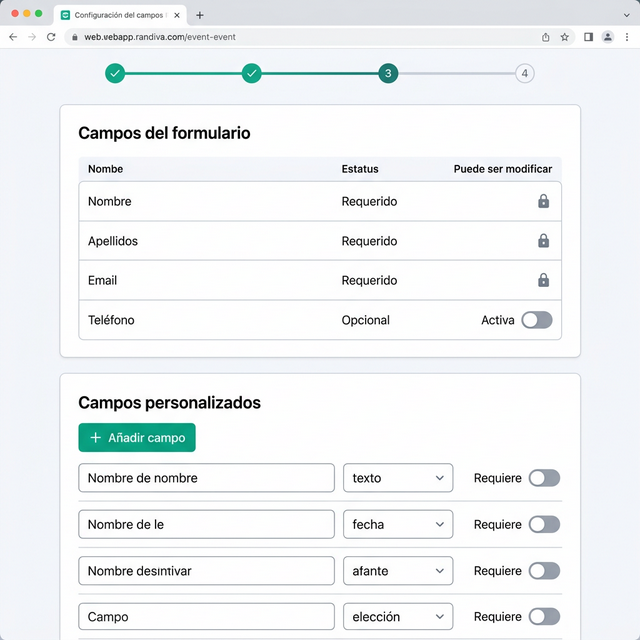Screen dimensions: 640x640
Task: Go back with browser back arrow
Action: tap(13, 37)
